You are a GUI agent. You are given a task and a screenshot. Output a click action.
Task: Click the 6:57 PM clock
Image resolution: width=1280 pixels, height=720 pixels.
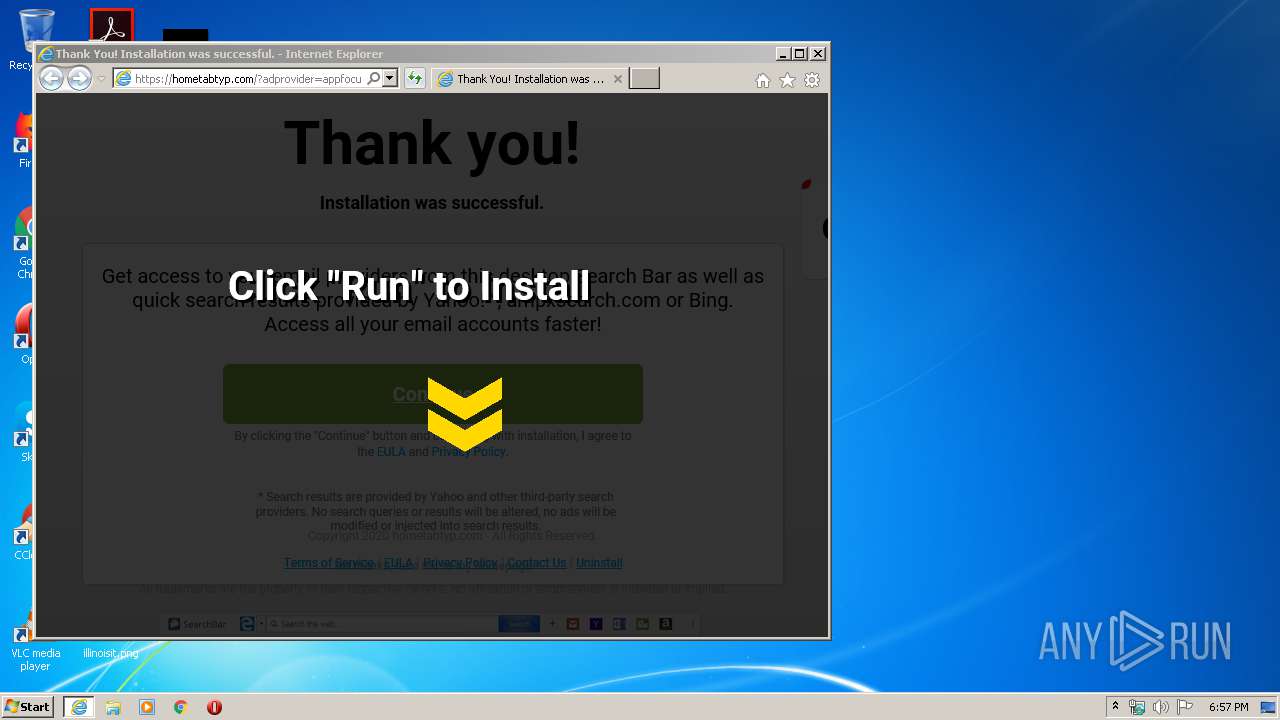click(1228, 707)
